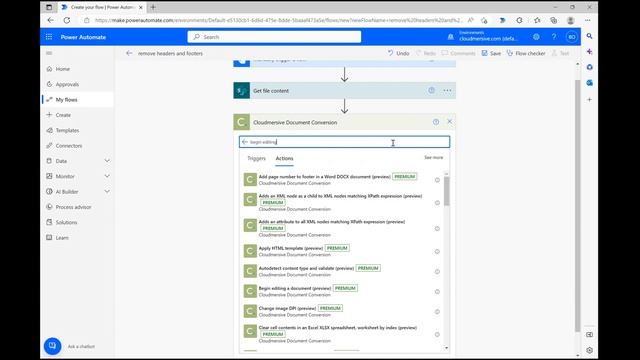Open the help question mark in the header
640x360 pixels.
click(x=554, y=37)
